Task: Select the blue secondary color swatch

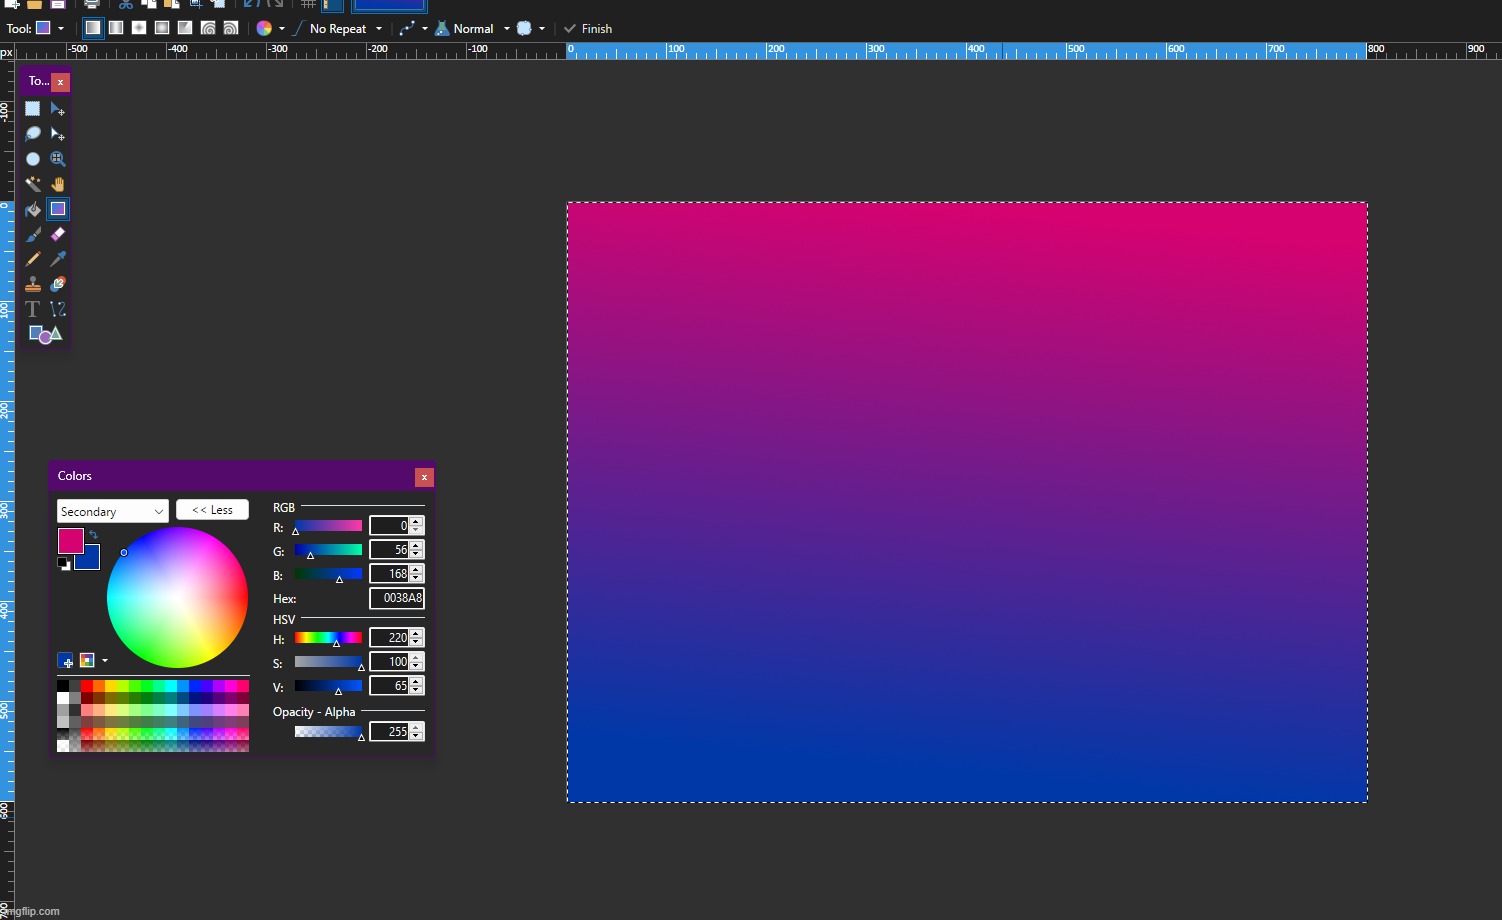Action: pyautogui.click(x=91, y=562)
